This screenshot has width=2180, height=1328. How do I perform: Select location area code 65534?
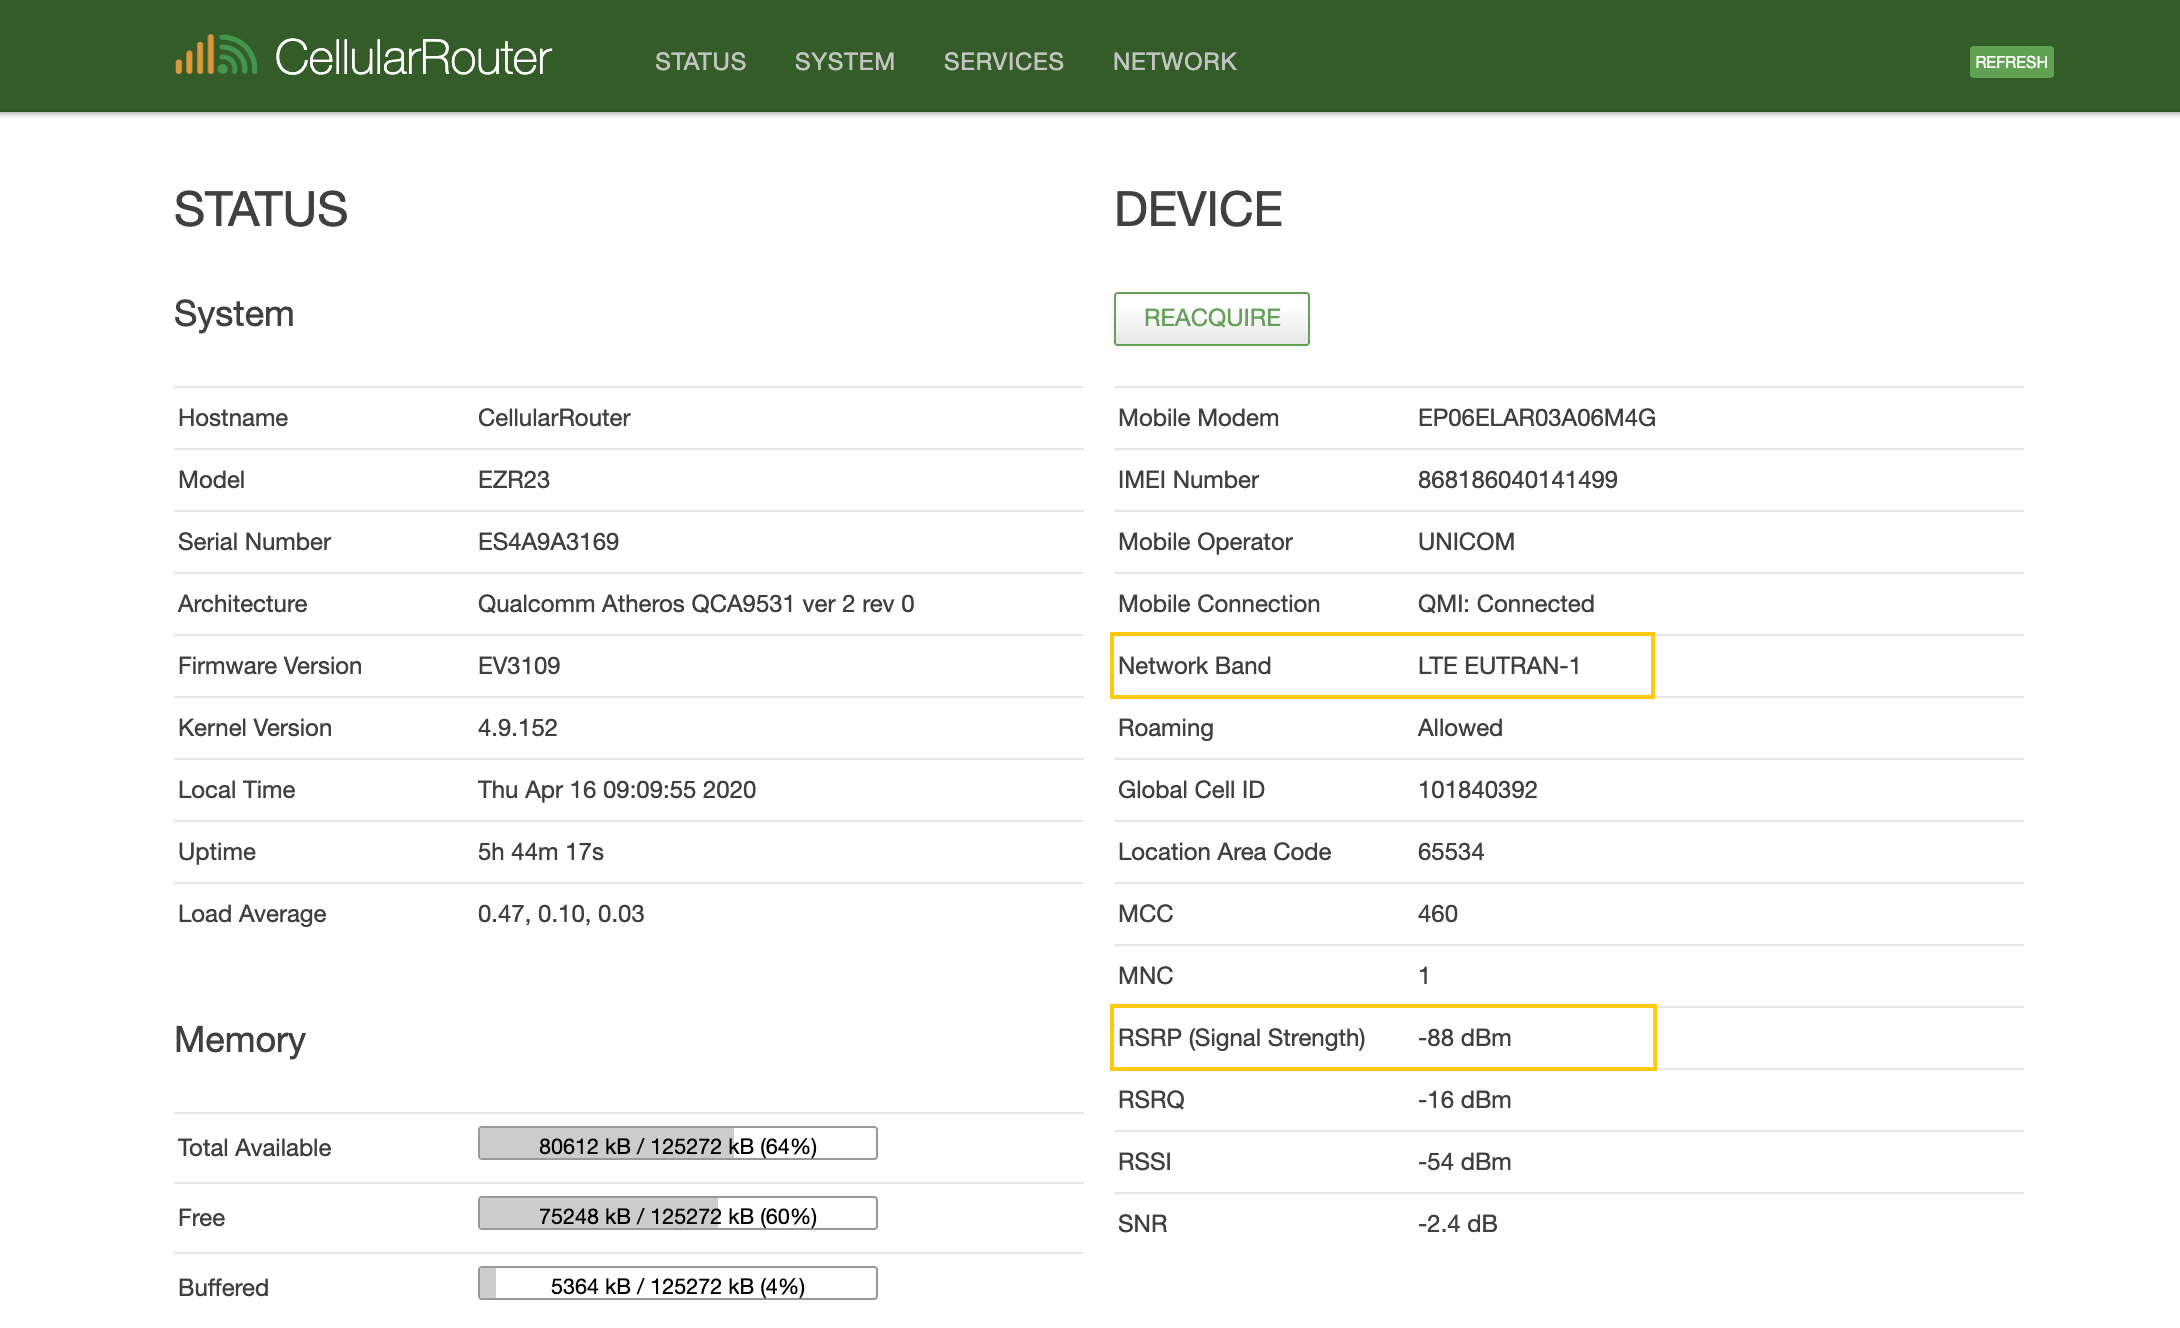pyautogui.click(x=1451, y=852)
